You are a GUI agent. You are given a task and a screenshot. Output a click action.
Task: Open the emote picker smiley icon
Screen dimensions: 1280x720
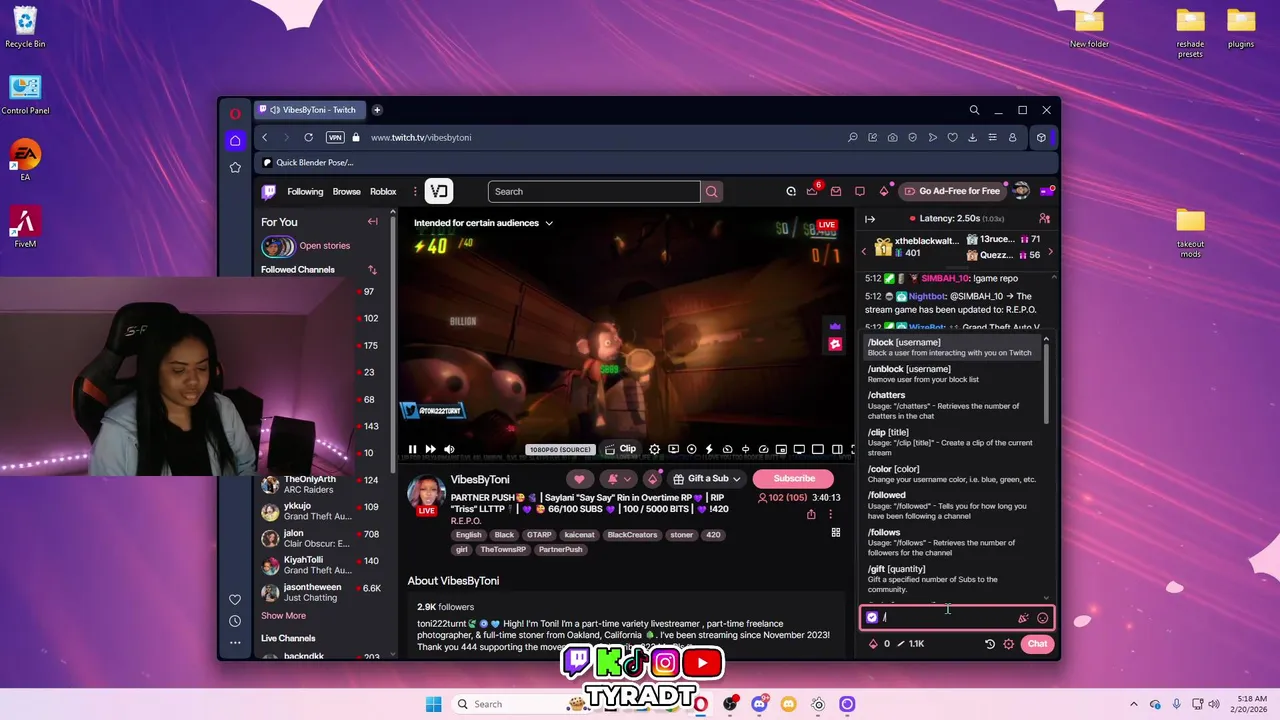click(x=1043, y=618)
